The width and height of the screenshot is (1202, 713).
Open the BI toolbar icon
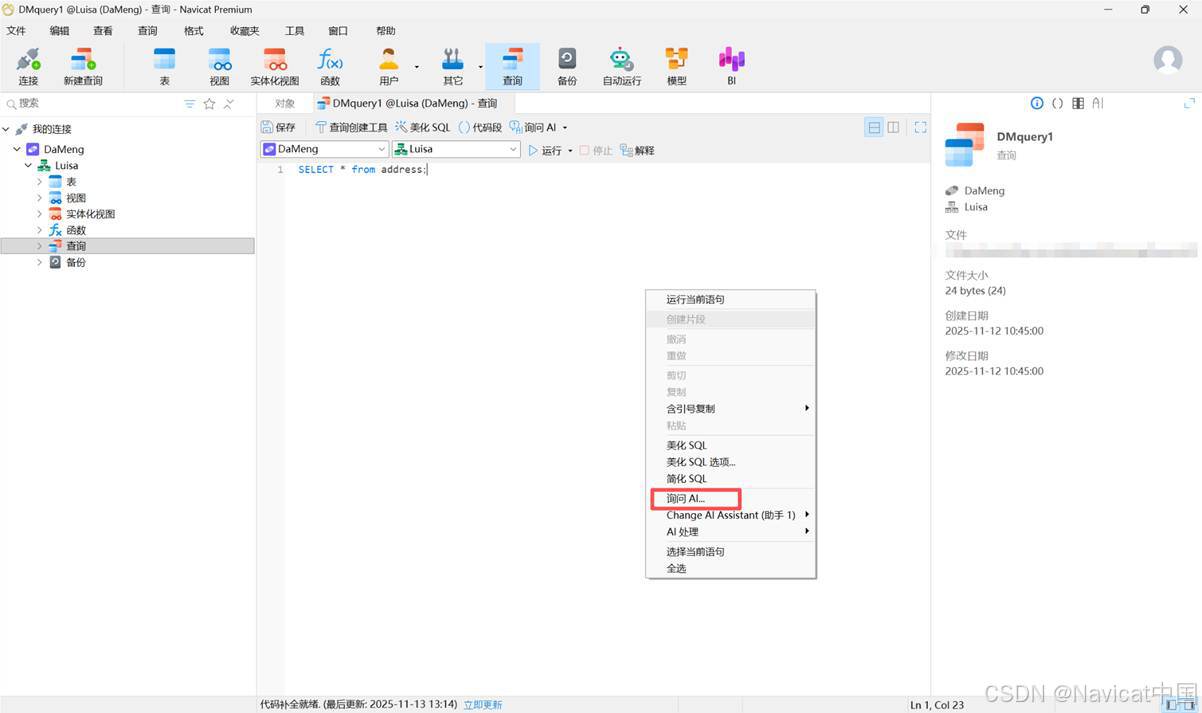click(731, 66)
